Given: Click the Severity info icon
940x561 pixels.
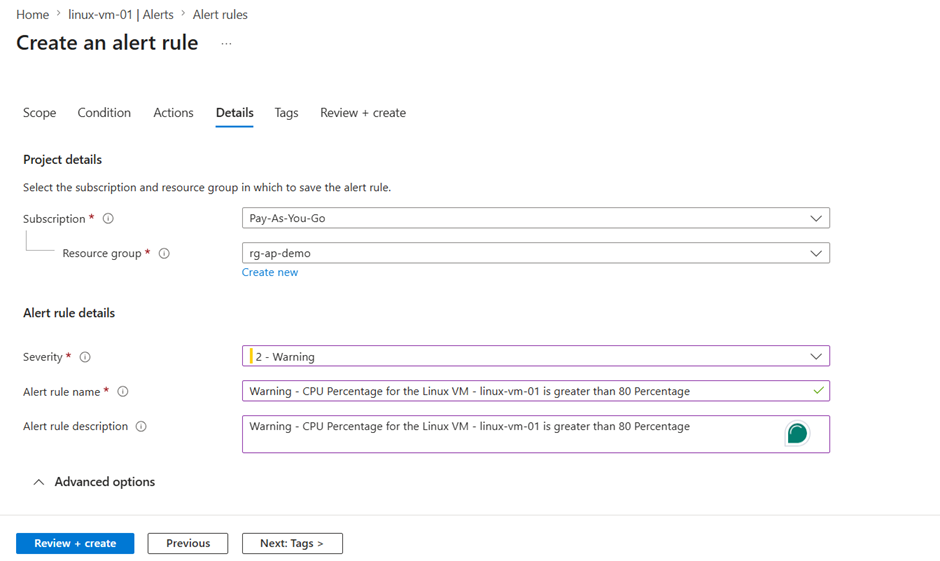Looking at the screenshot, I should click(85, 357).
